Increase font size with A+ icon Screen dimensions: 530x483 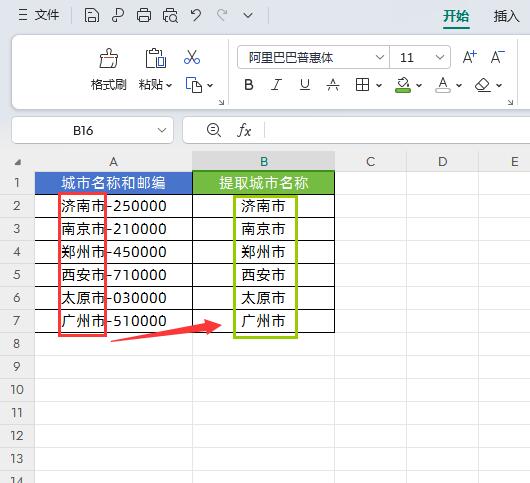(469, 57)
